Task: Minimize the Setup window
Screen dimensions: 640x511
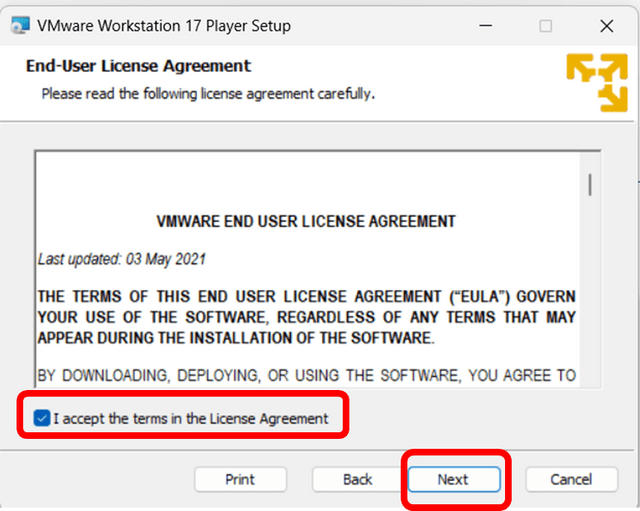Action: tap(484, 26)
